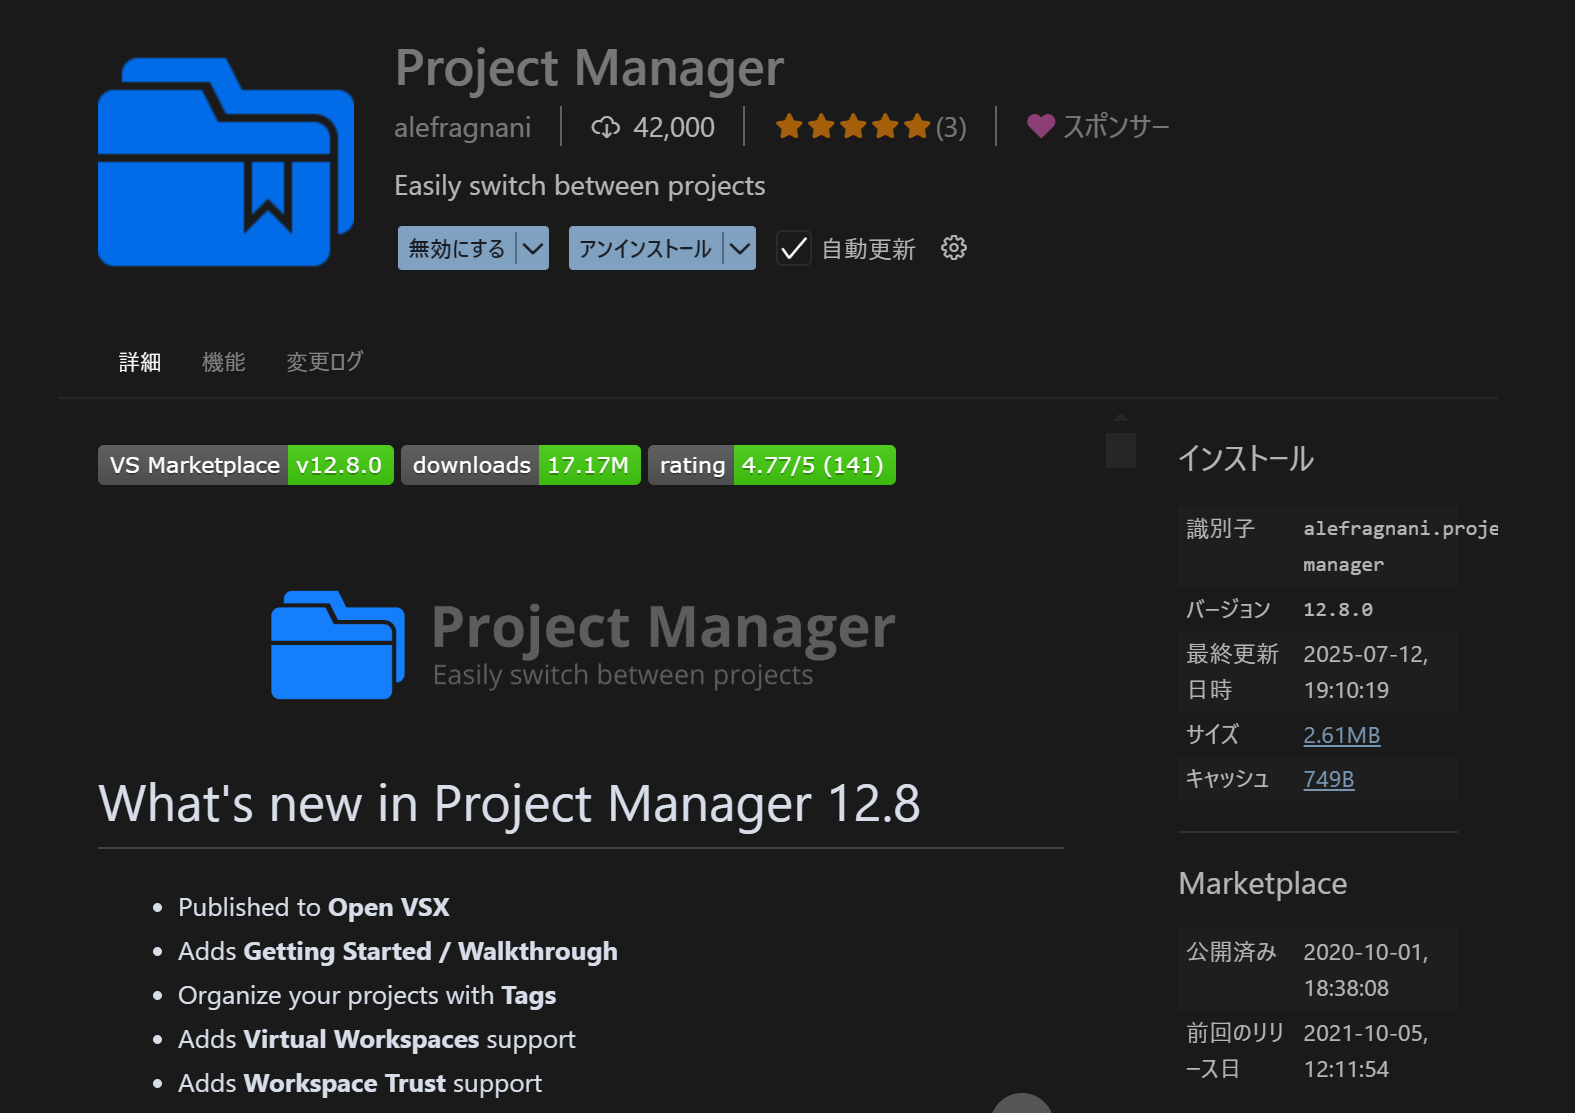Screen dimensions: 1575x1113
Task: Open the extension settings gear icon
Action: point(954,248)
